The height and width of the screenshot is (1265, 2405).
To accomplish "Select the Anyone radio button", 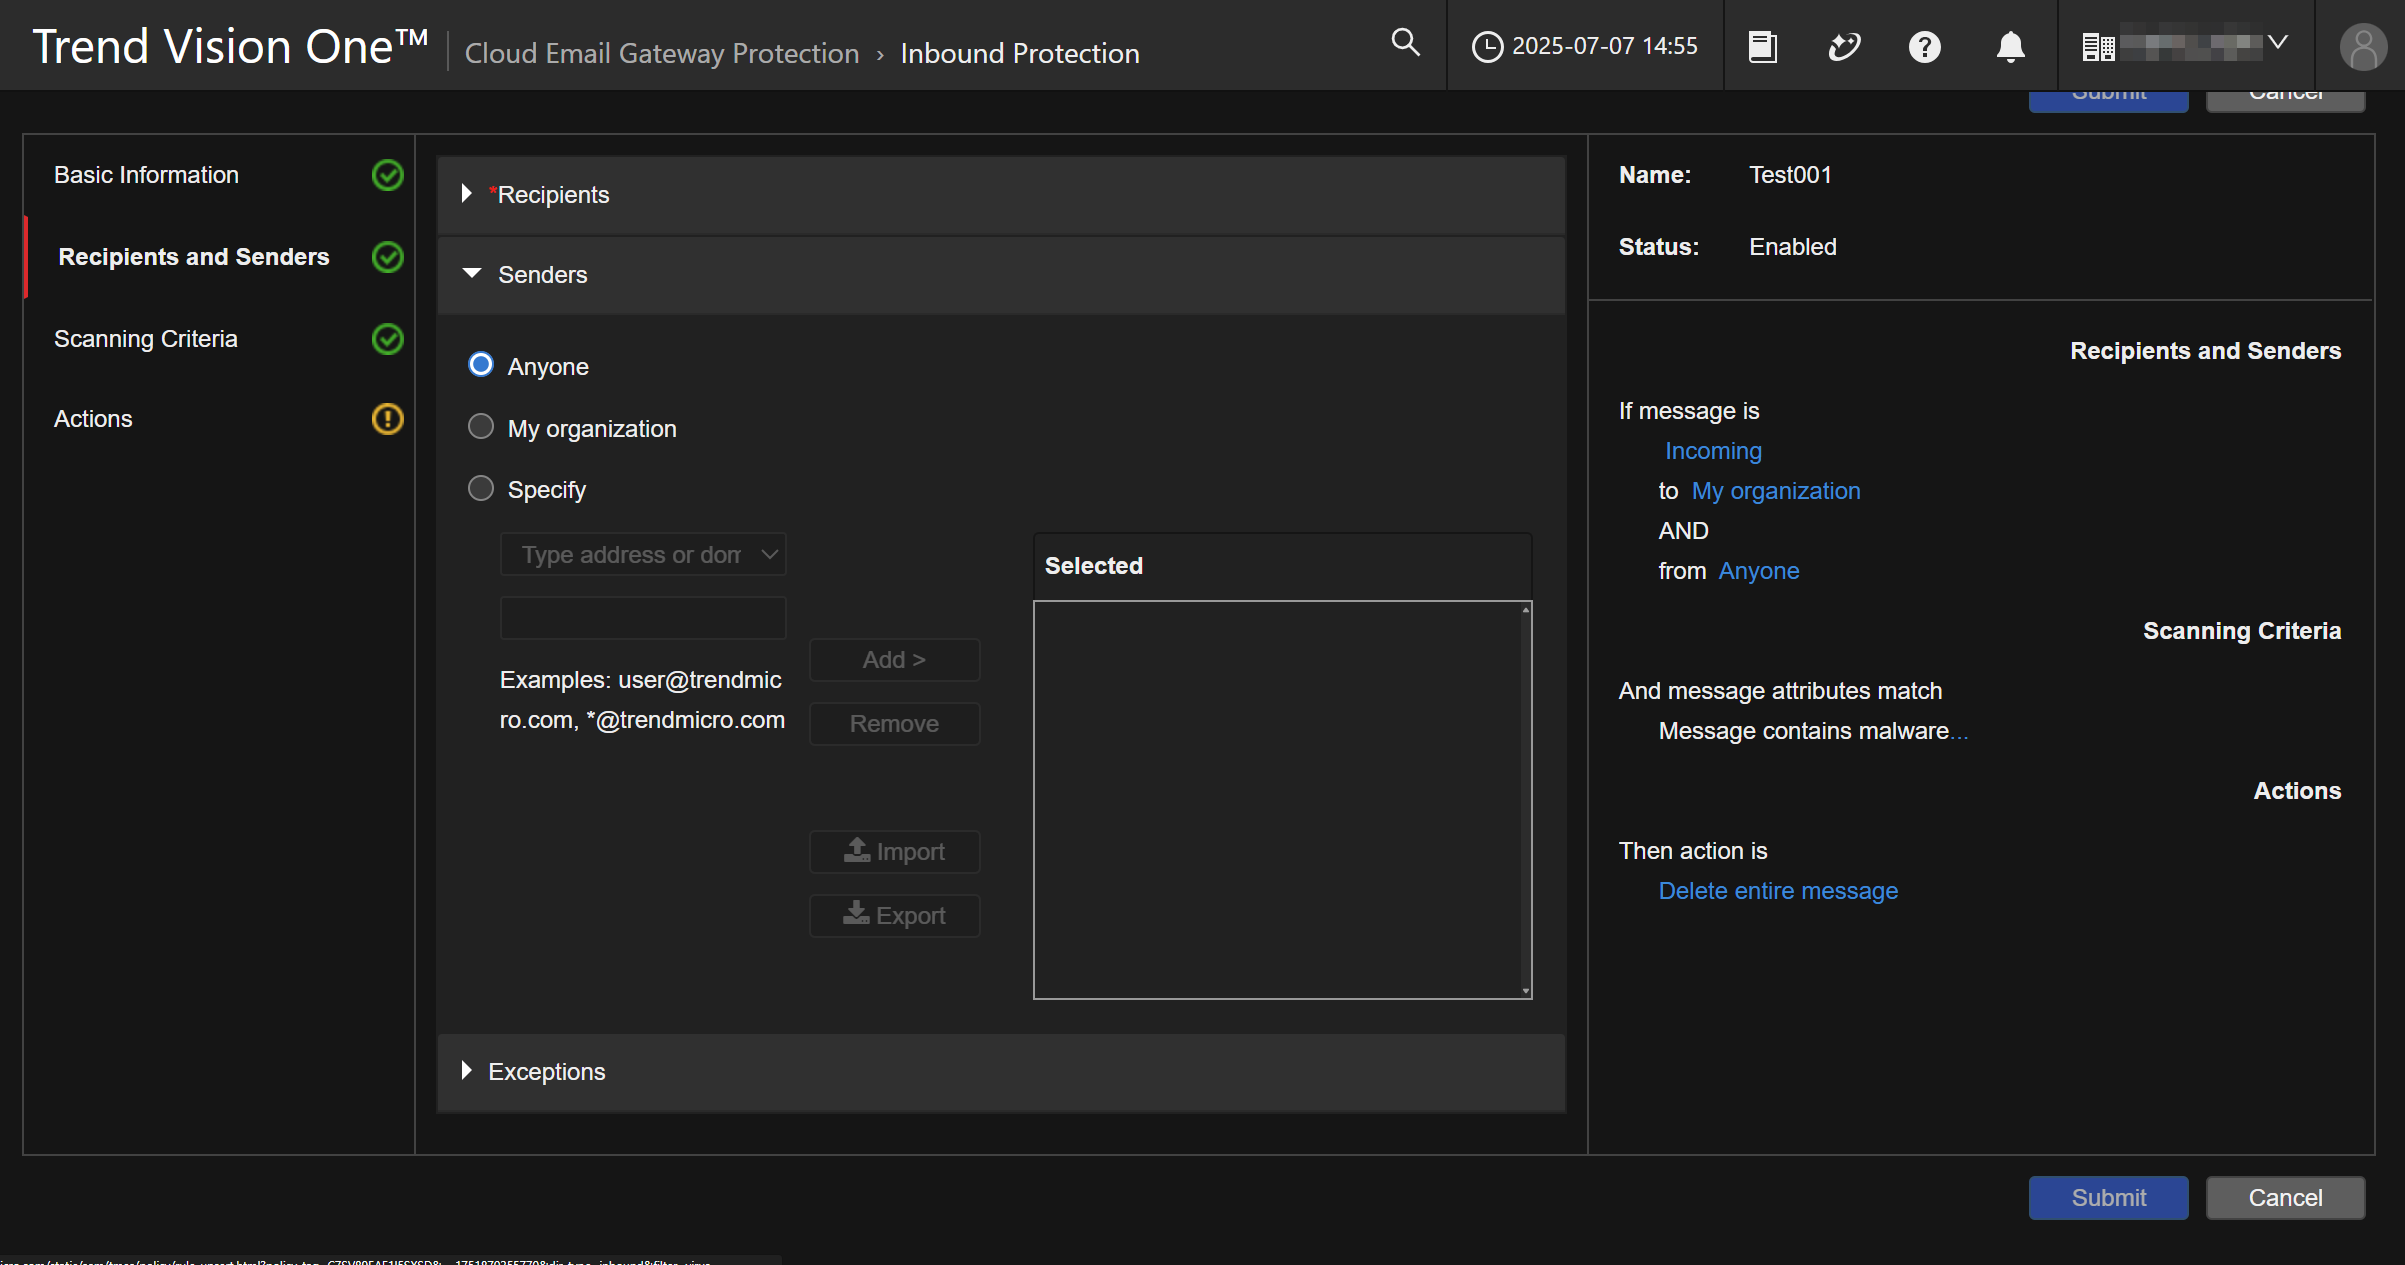I will point(481,365).
